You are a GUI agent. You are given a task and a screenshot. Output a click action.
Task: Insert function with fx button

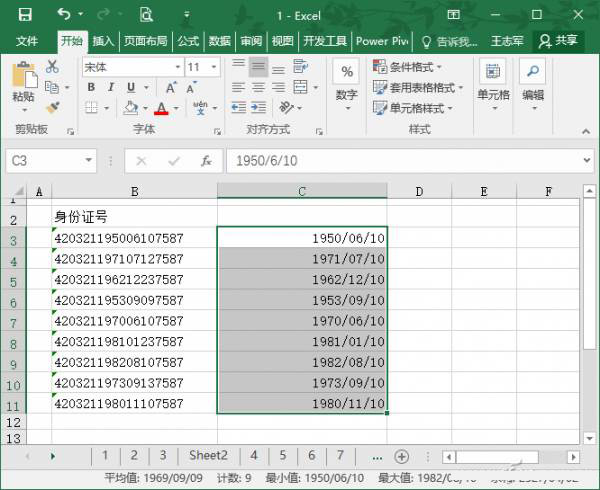click(206, 161)
